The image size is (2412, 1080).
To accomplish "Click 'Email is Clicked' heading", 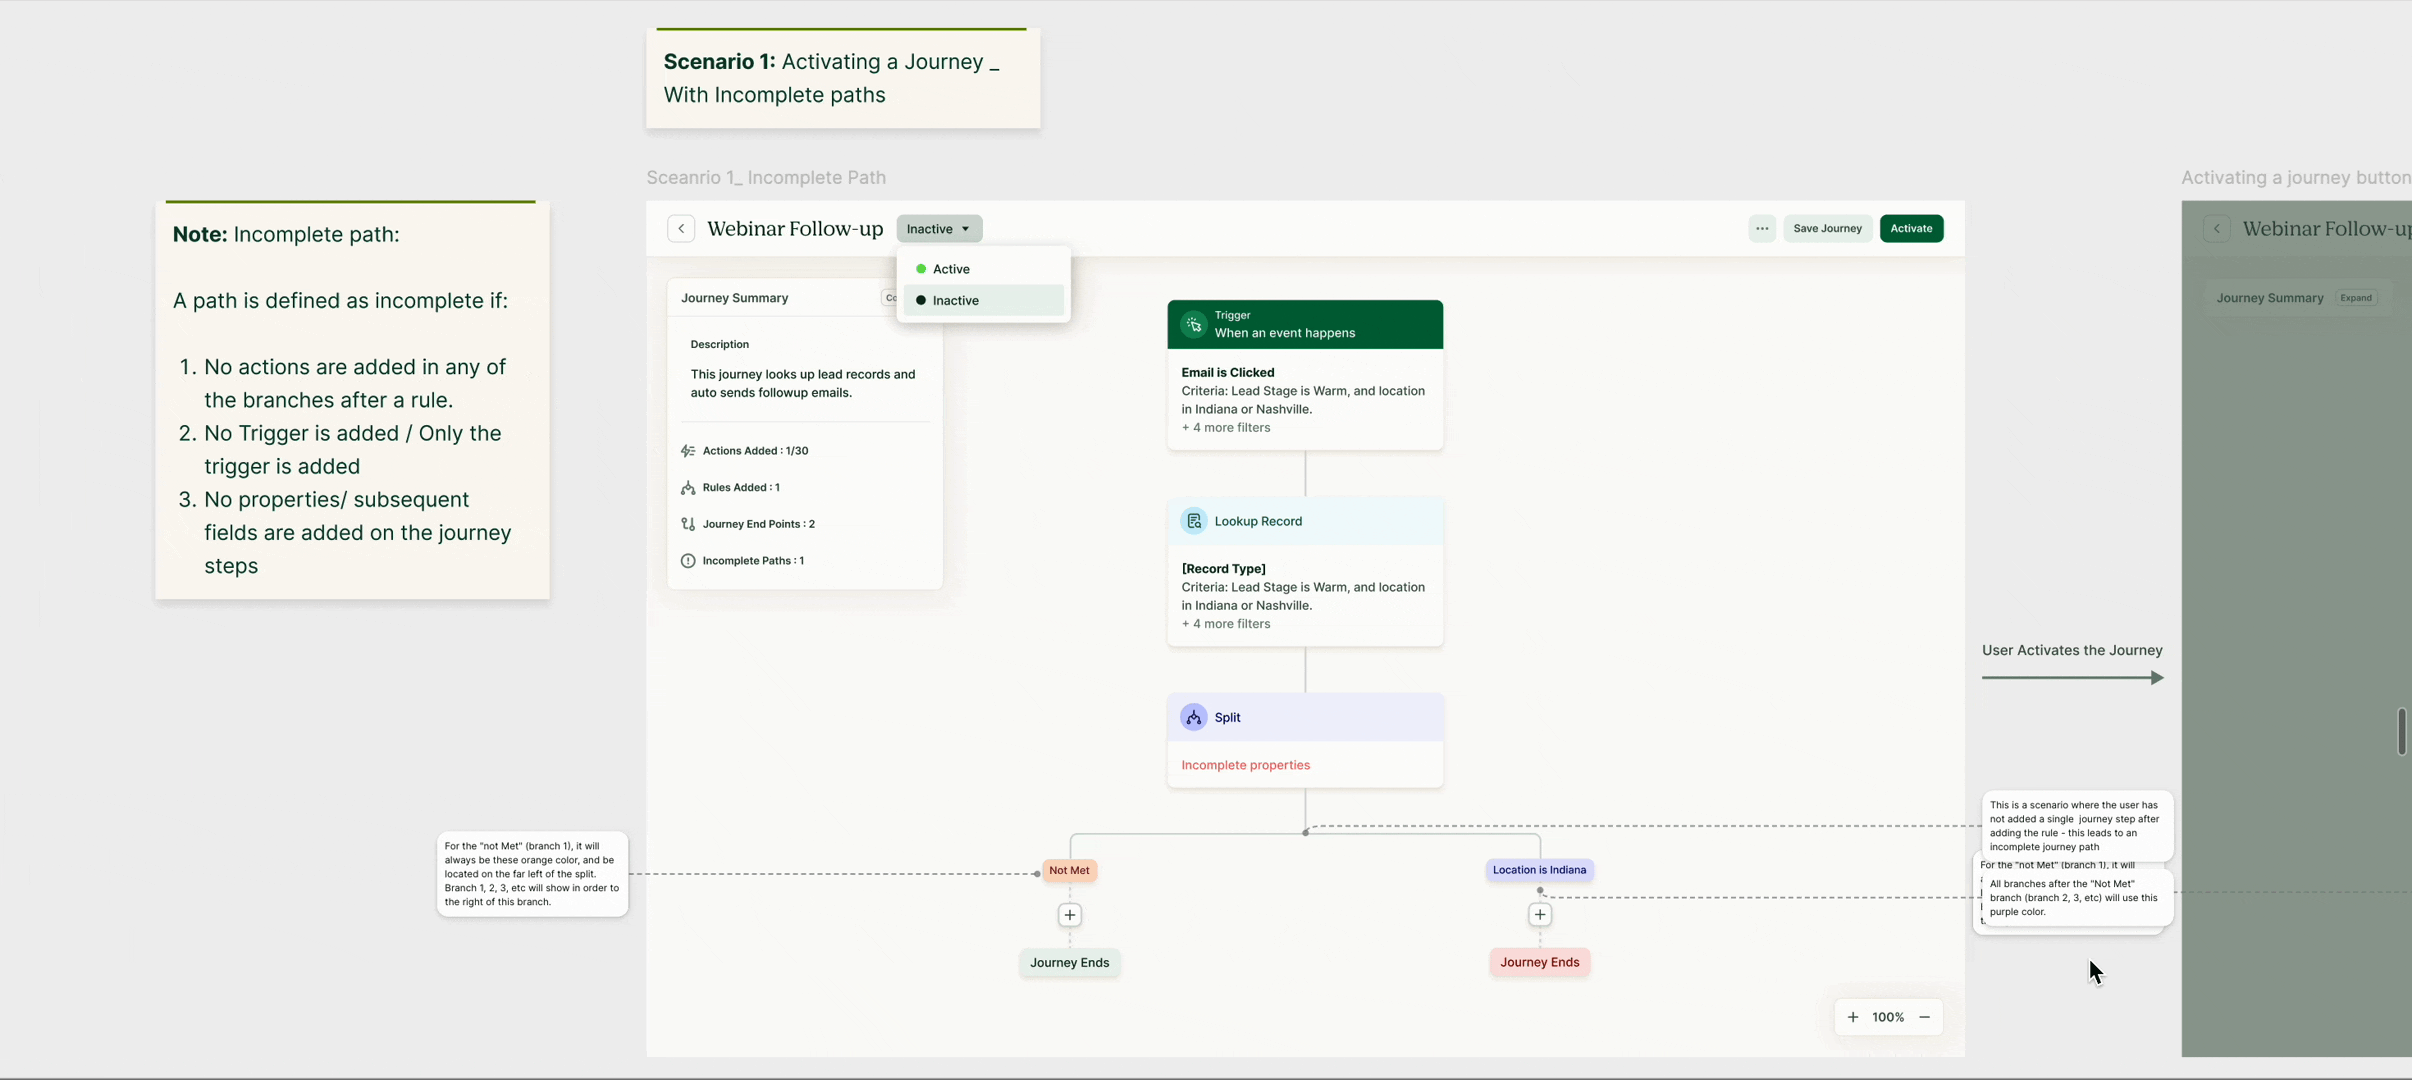I will click(x=1227, y=373).
